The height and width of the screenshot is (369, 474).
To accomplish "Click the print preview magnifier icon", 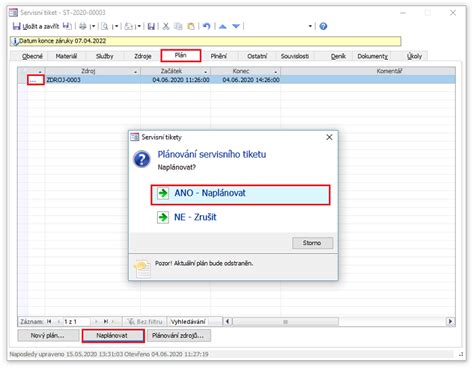I will (x=105, y=26).
